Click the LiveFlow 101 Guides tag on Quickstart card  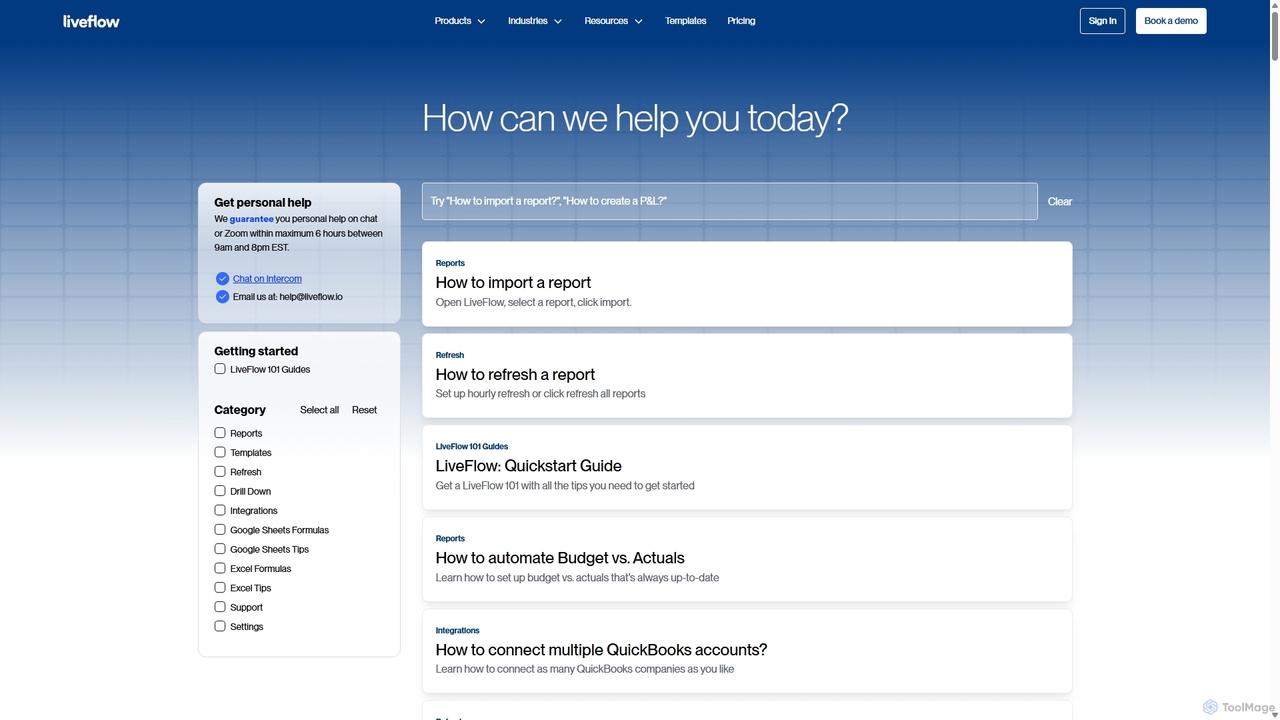(x=472, y=447)
